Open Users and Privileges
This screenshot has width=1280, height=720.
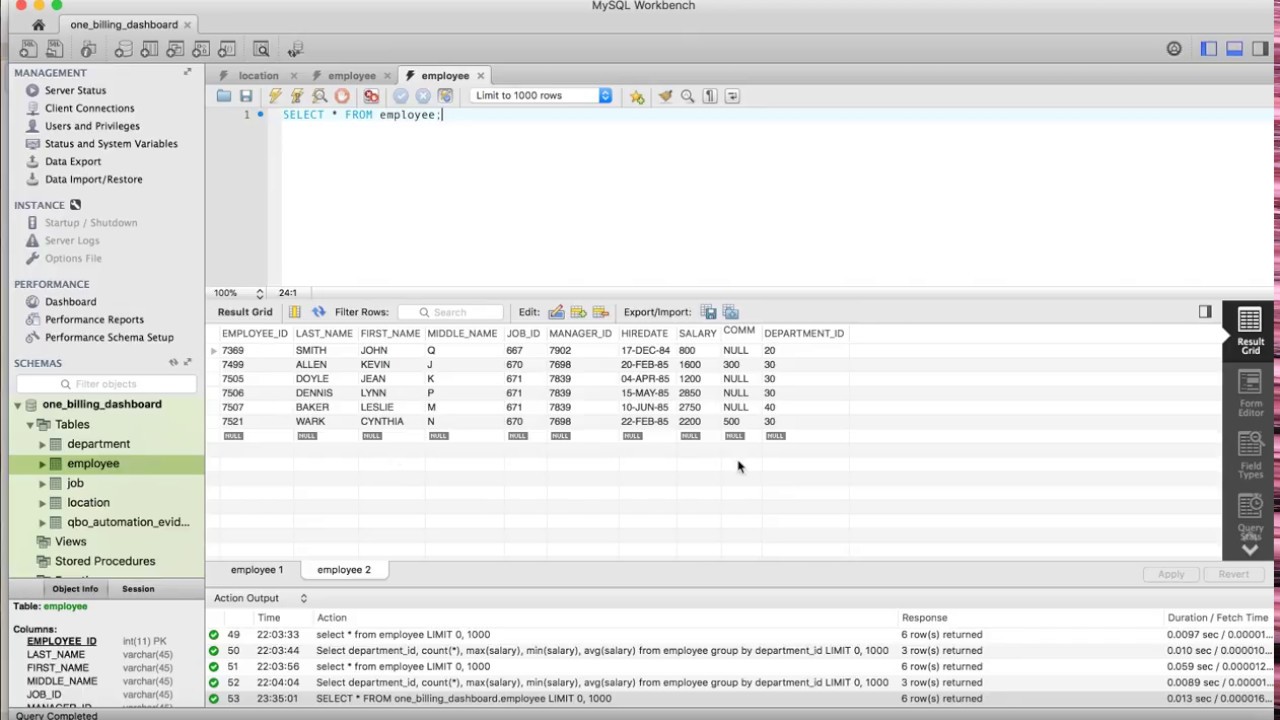pos(92,126)
